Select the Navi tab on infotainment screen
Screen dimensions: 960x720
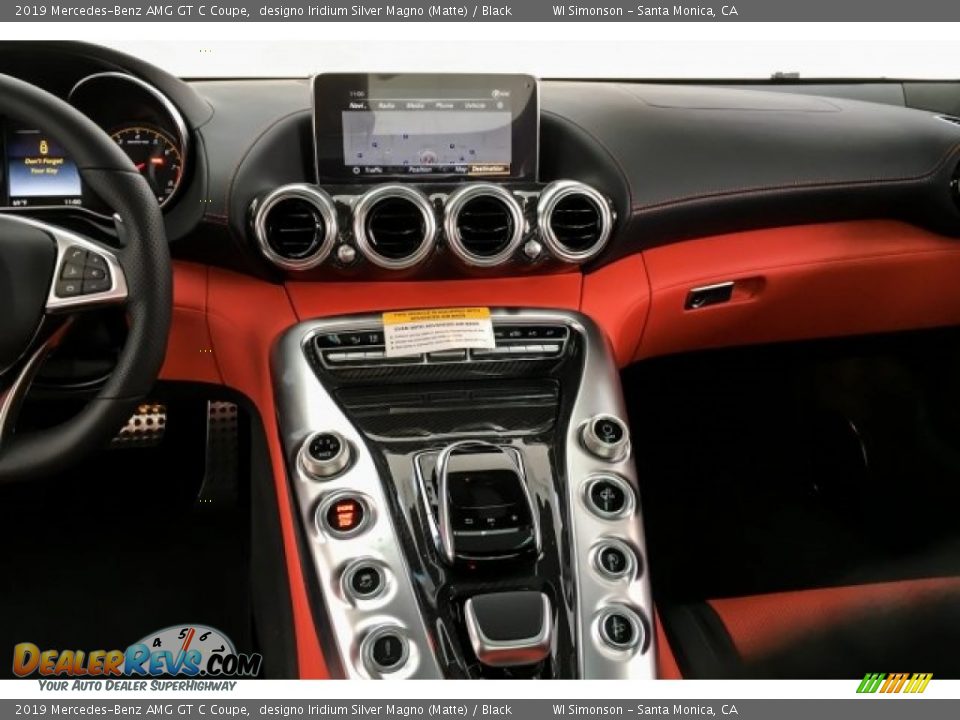point(358,105)
